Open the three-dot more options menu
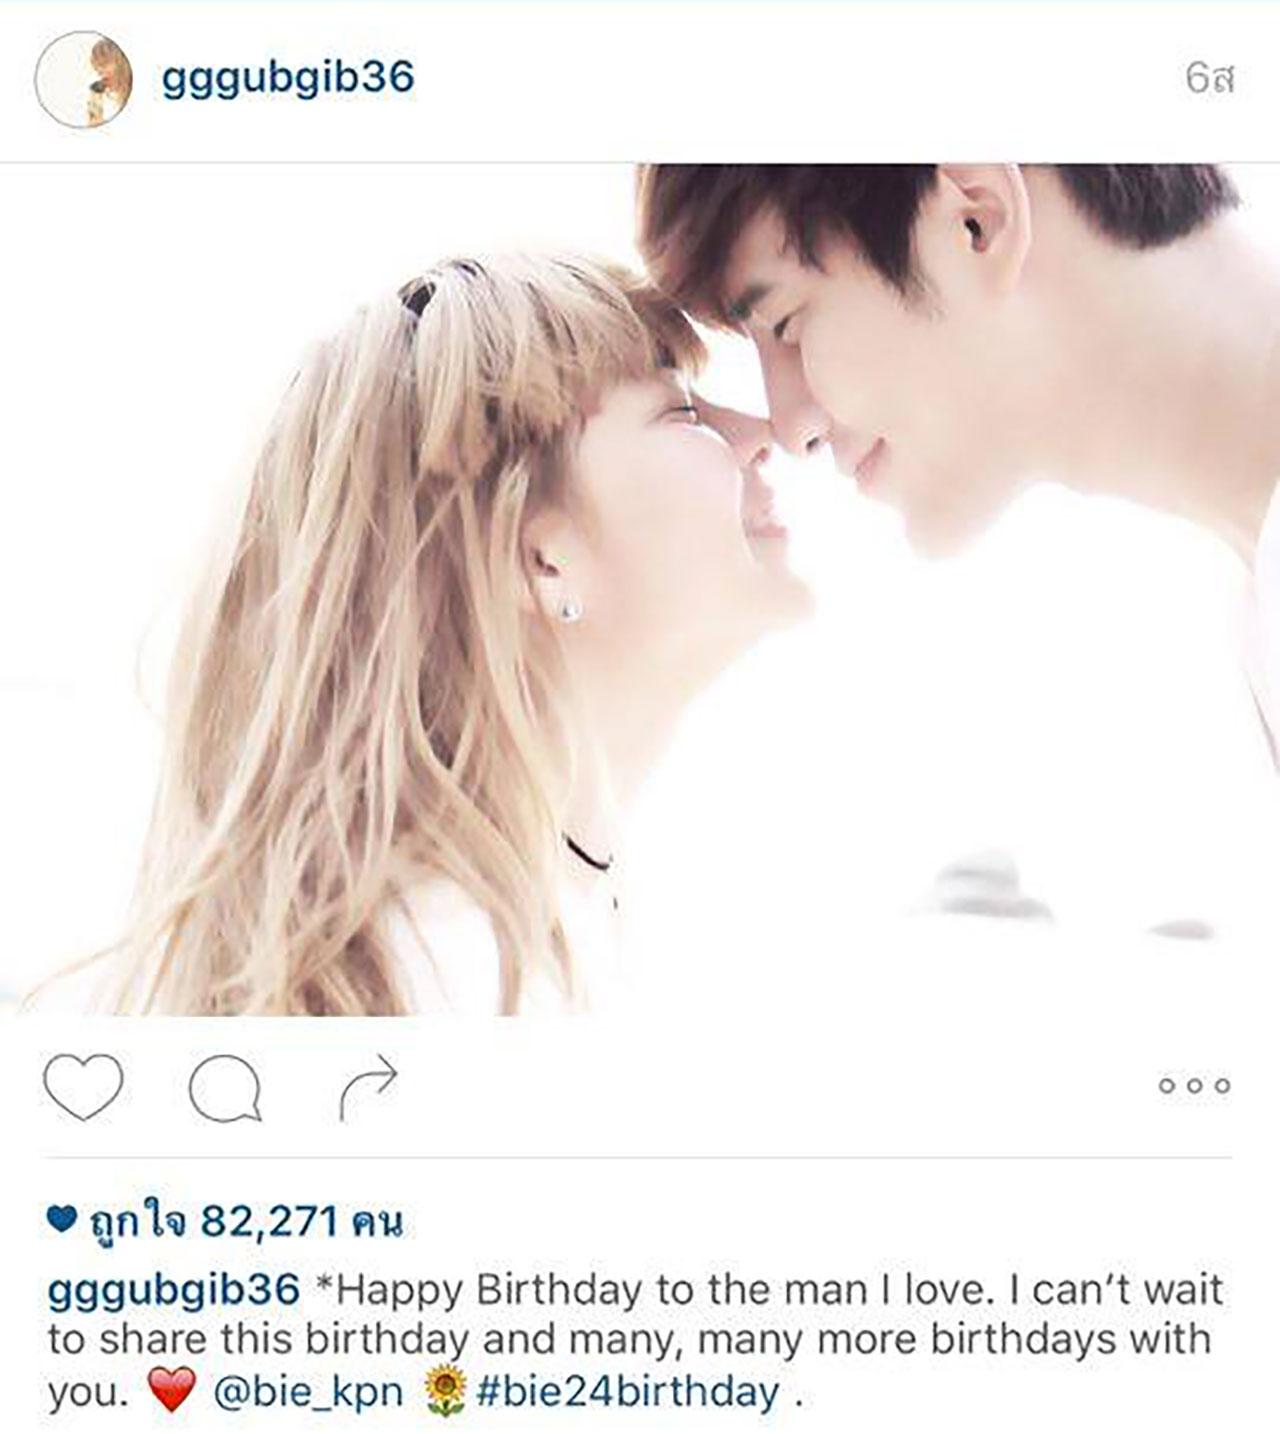Viewport: 1280px width, 1434px height. (x=1194, y=1085)
